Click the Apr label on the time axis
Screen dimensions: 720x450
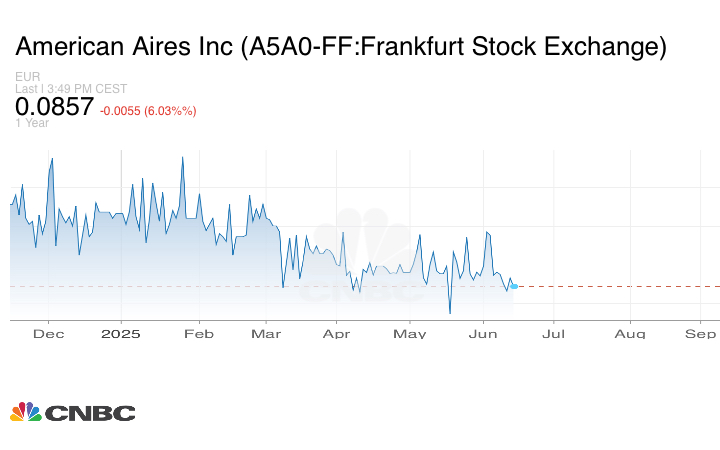point(337,334)
